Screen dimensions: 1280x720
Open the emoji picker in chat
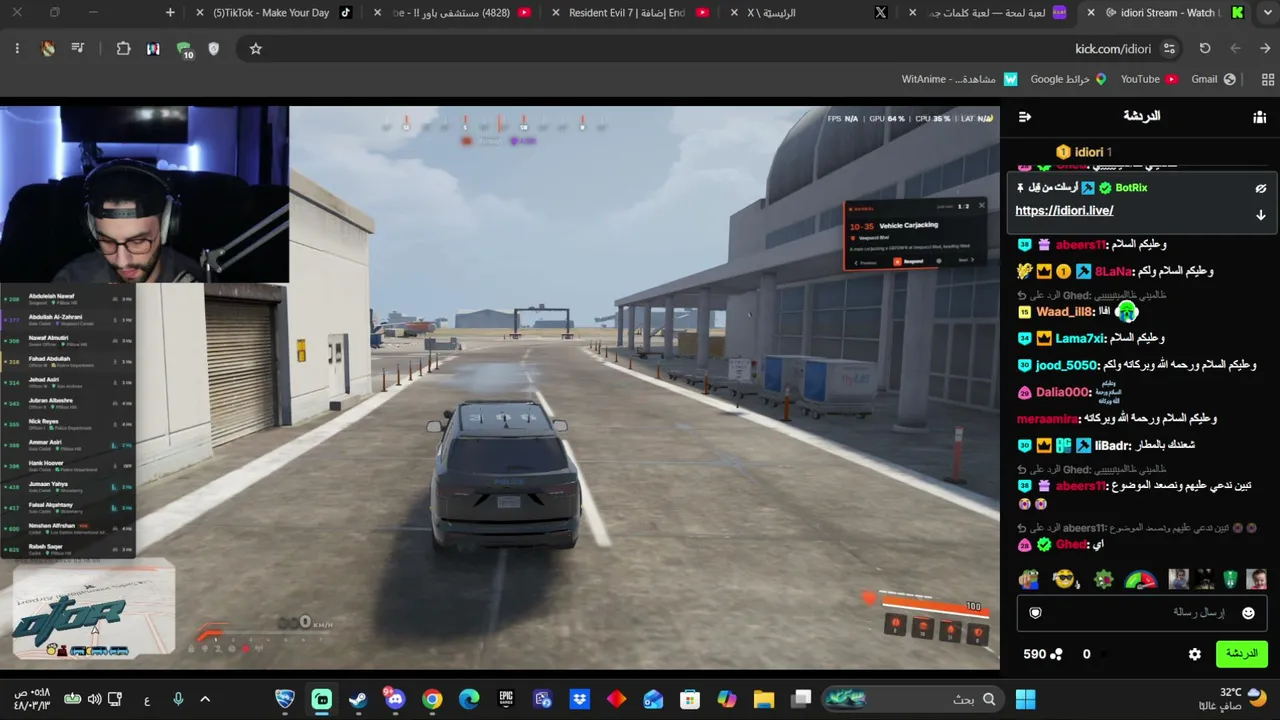coord(1248,613)
